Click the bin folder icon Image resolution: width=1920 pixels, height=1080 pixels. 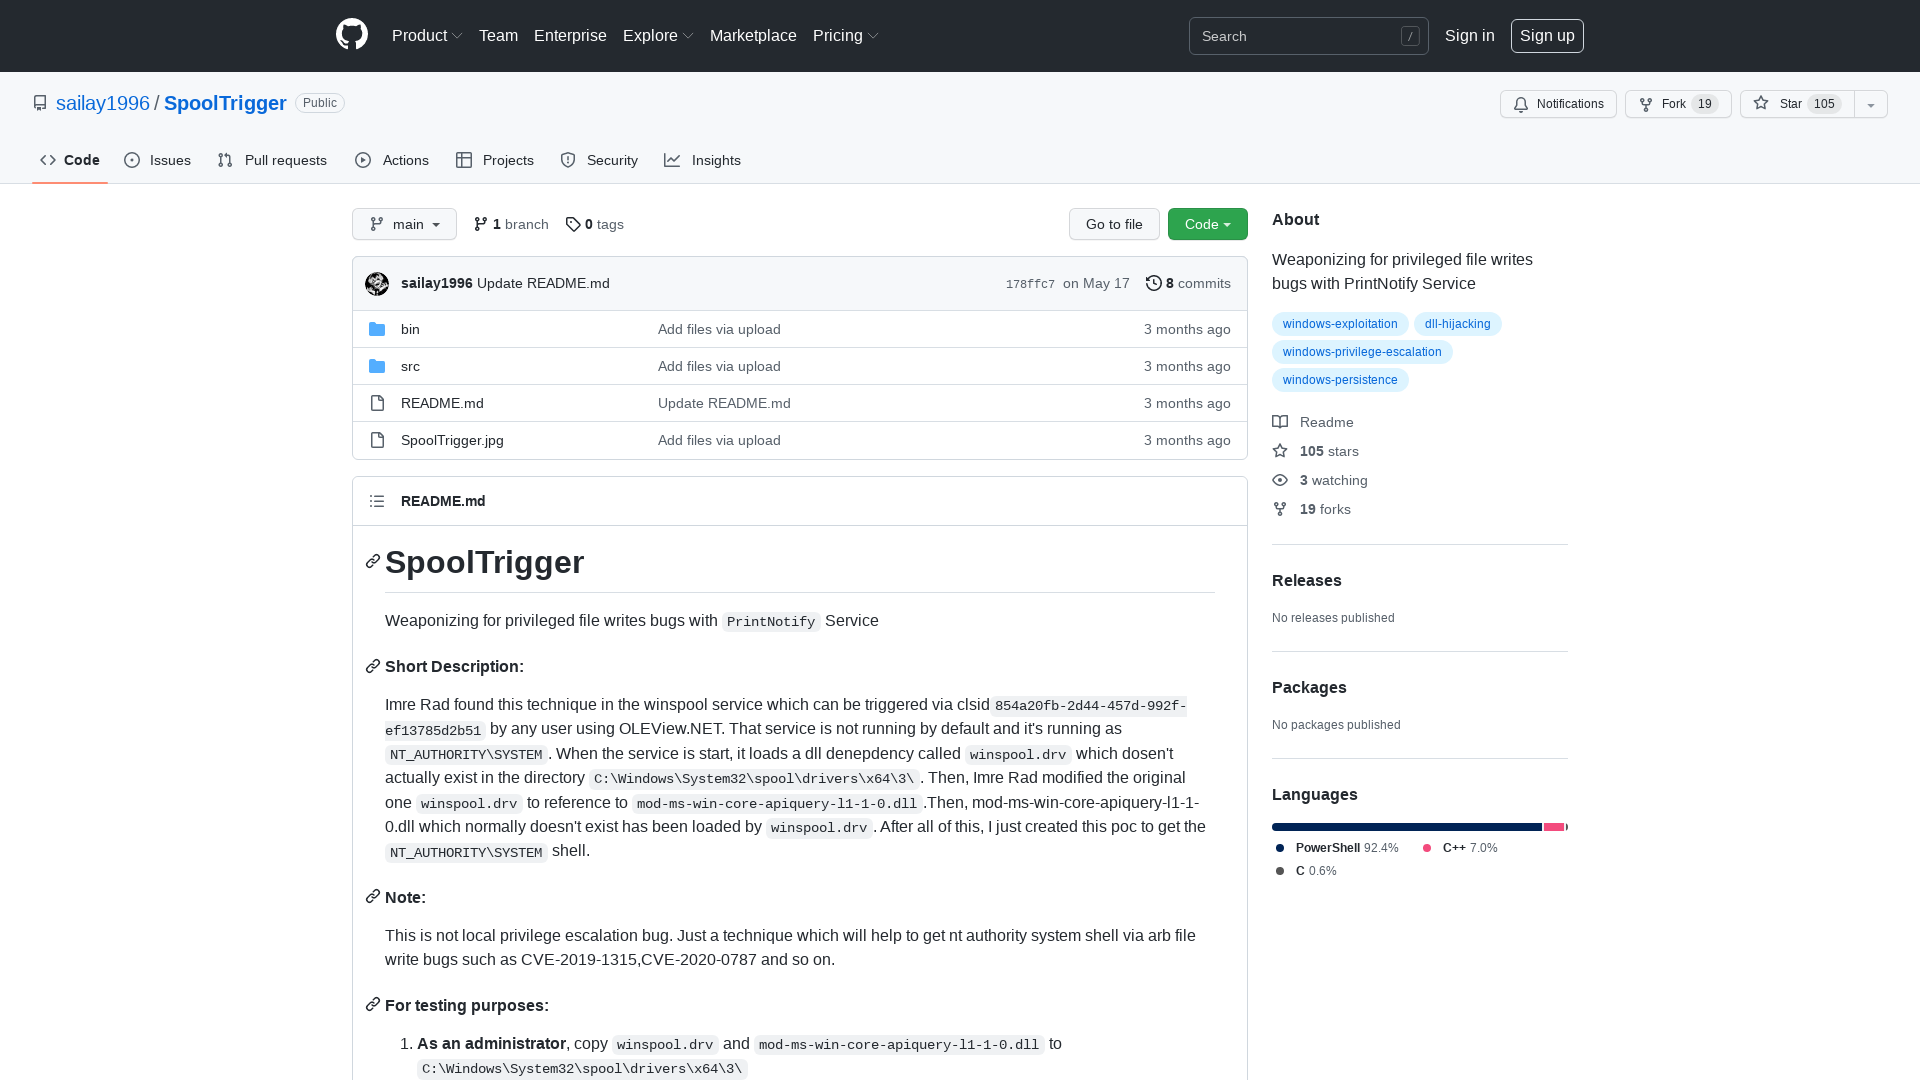click(377, 329)
